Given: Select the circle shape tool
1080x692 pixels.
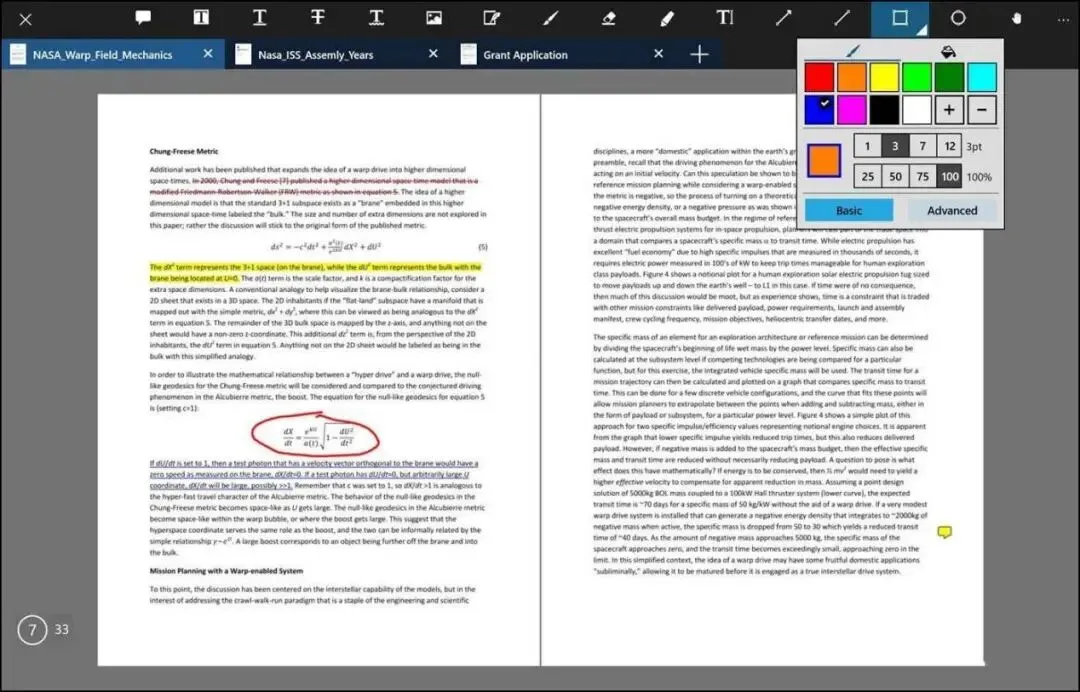Looking at the screenshot, I should [958, 18].
